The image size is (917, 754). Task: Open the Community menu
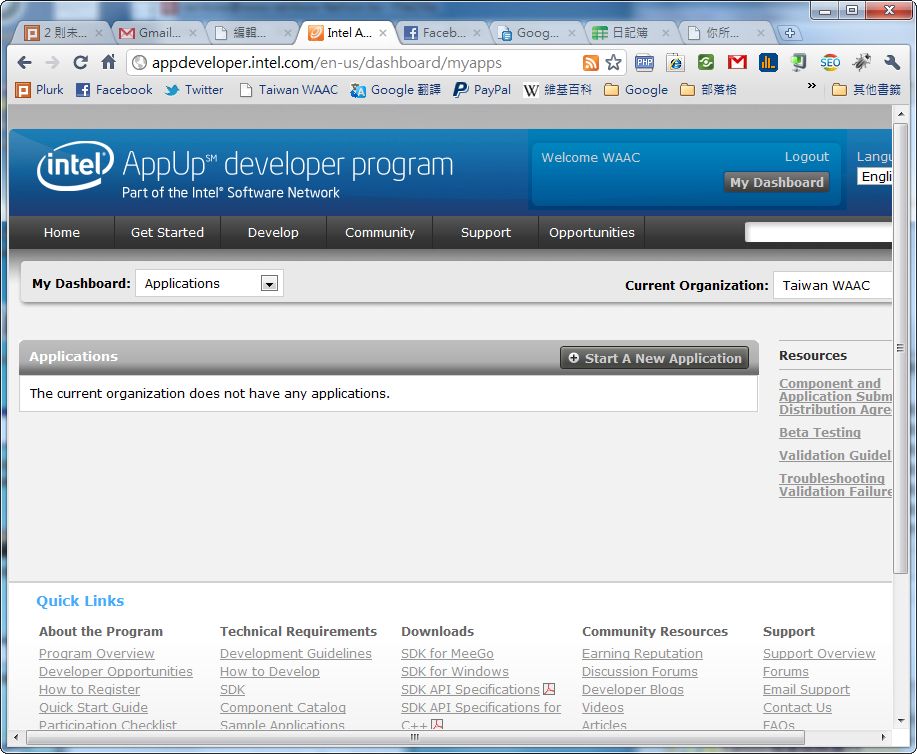[x=380, y=232]
